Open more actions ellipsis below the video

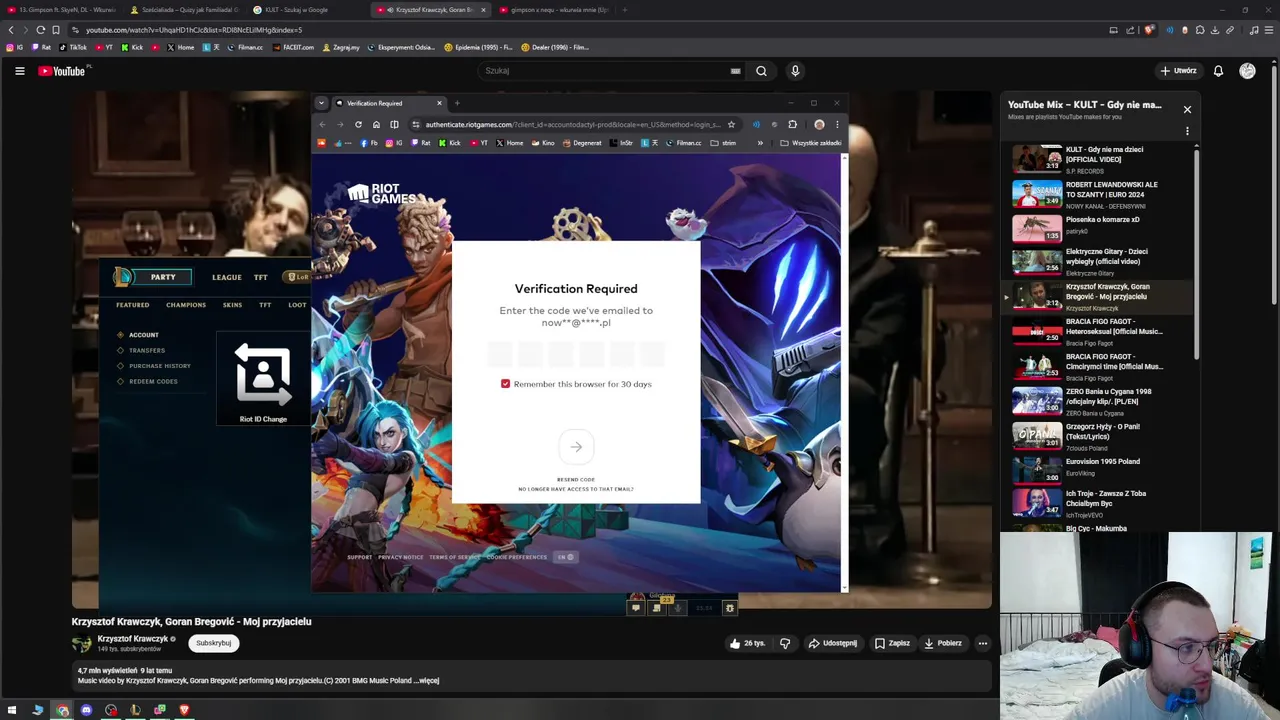tap(983, 643)
